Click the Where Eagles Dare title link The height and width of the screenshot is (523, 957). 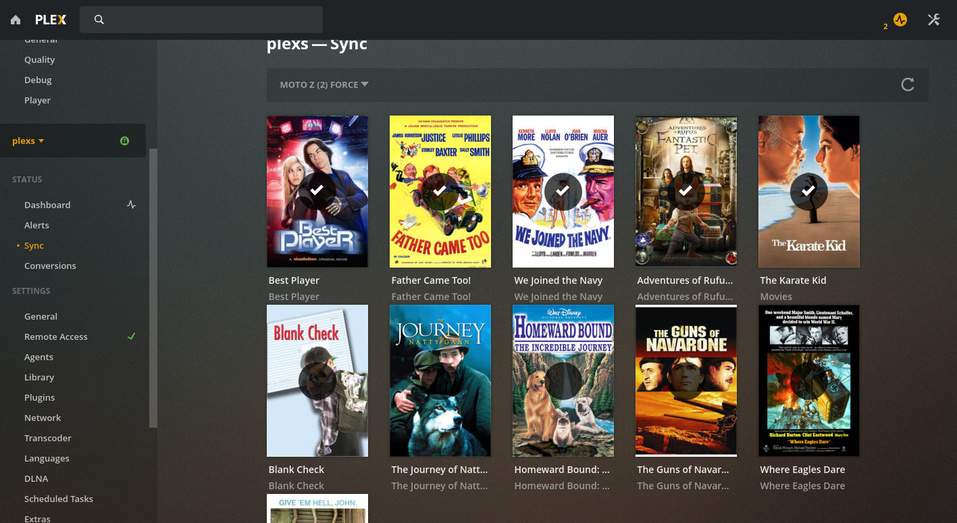pos(803,470)
